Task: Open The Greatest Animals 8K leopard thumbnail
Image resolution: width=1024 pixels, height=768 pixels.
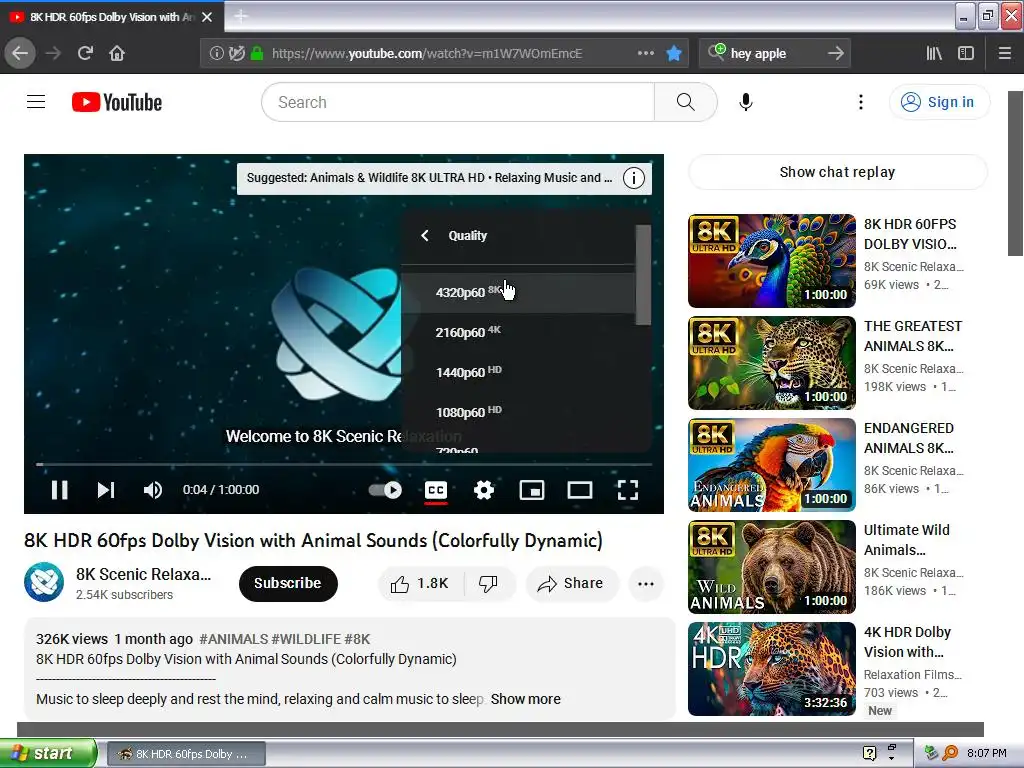Action: coord(771,362)
